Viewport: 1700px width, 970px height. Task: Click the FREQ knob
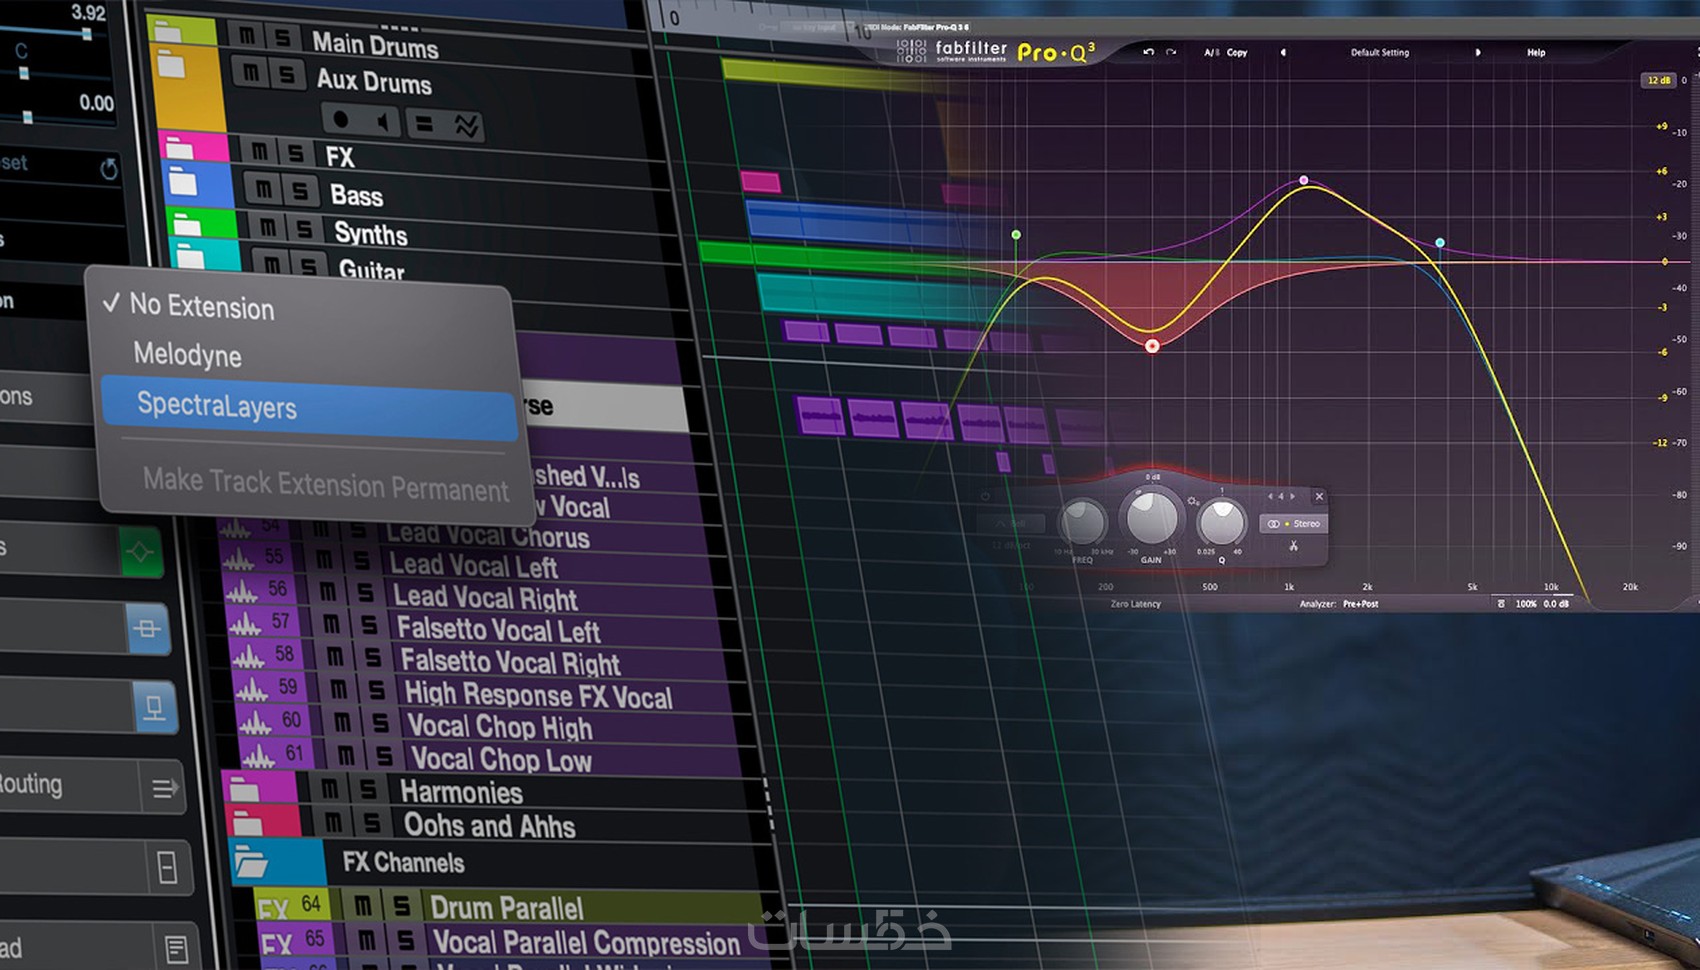(1083, 521)
